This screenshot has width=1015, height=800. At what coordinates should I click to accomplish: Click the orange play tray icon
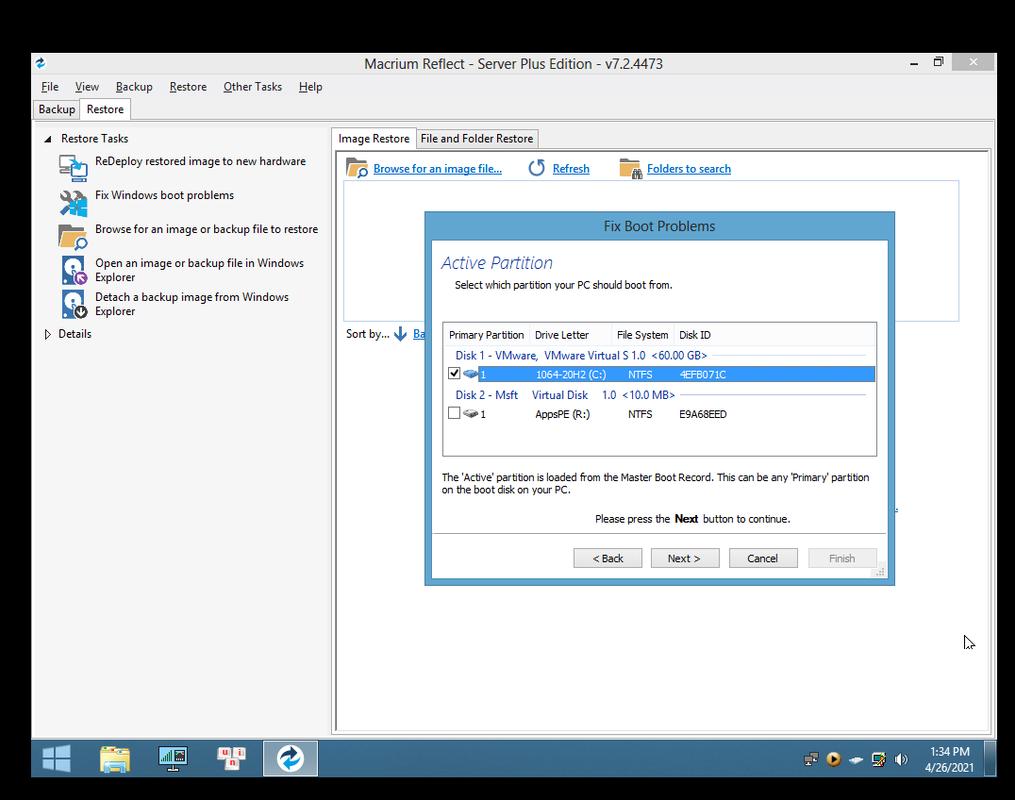[x=834, y=759]
